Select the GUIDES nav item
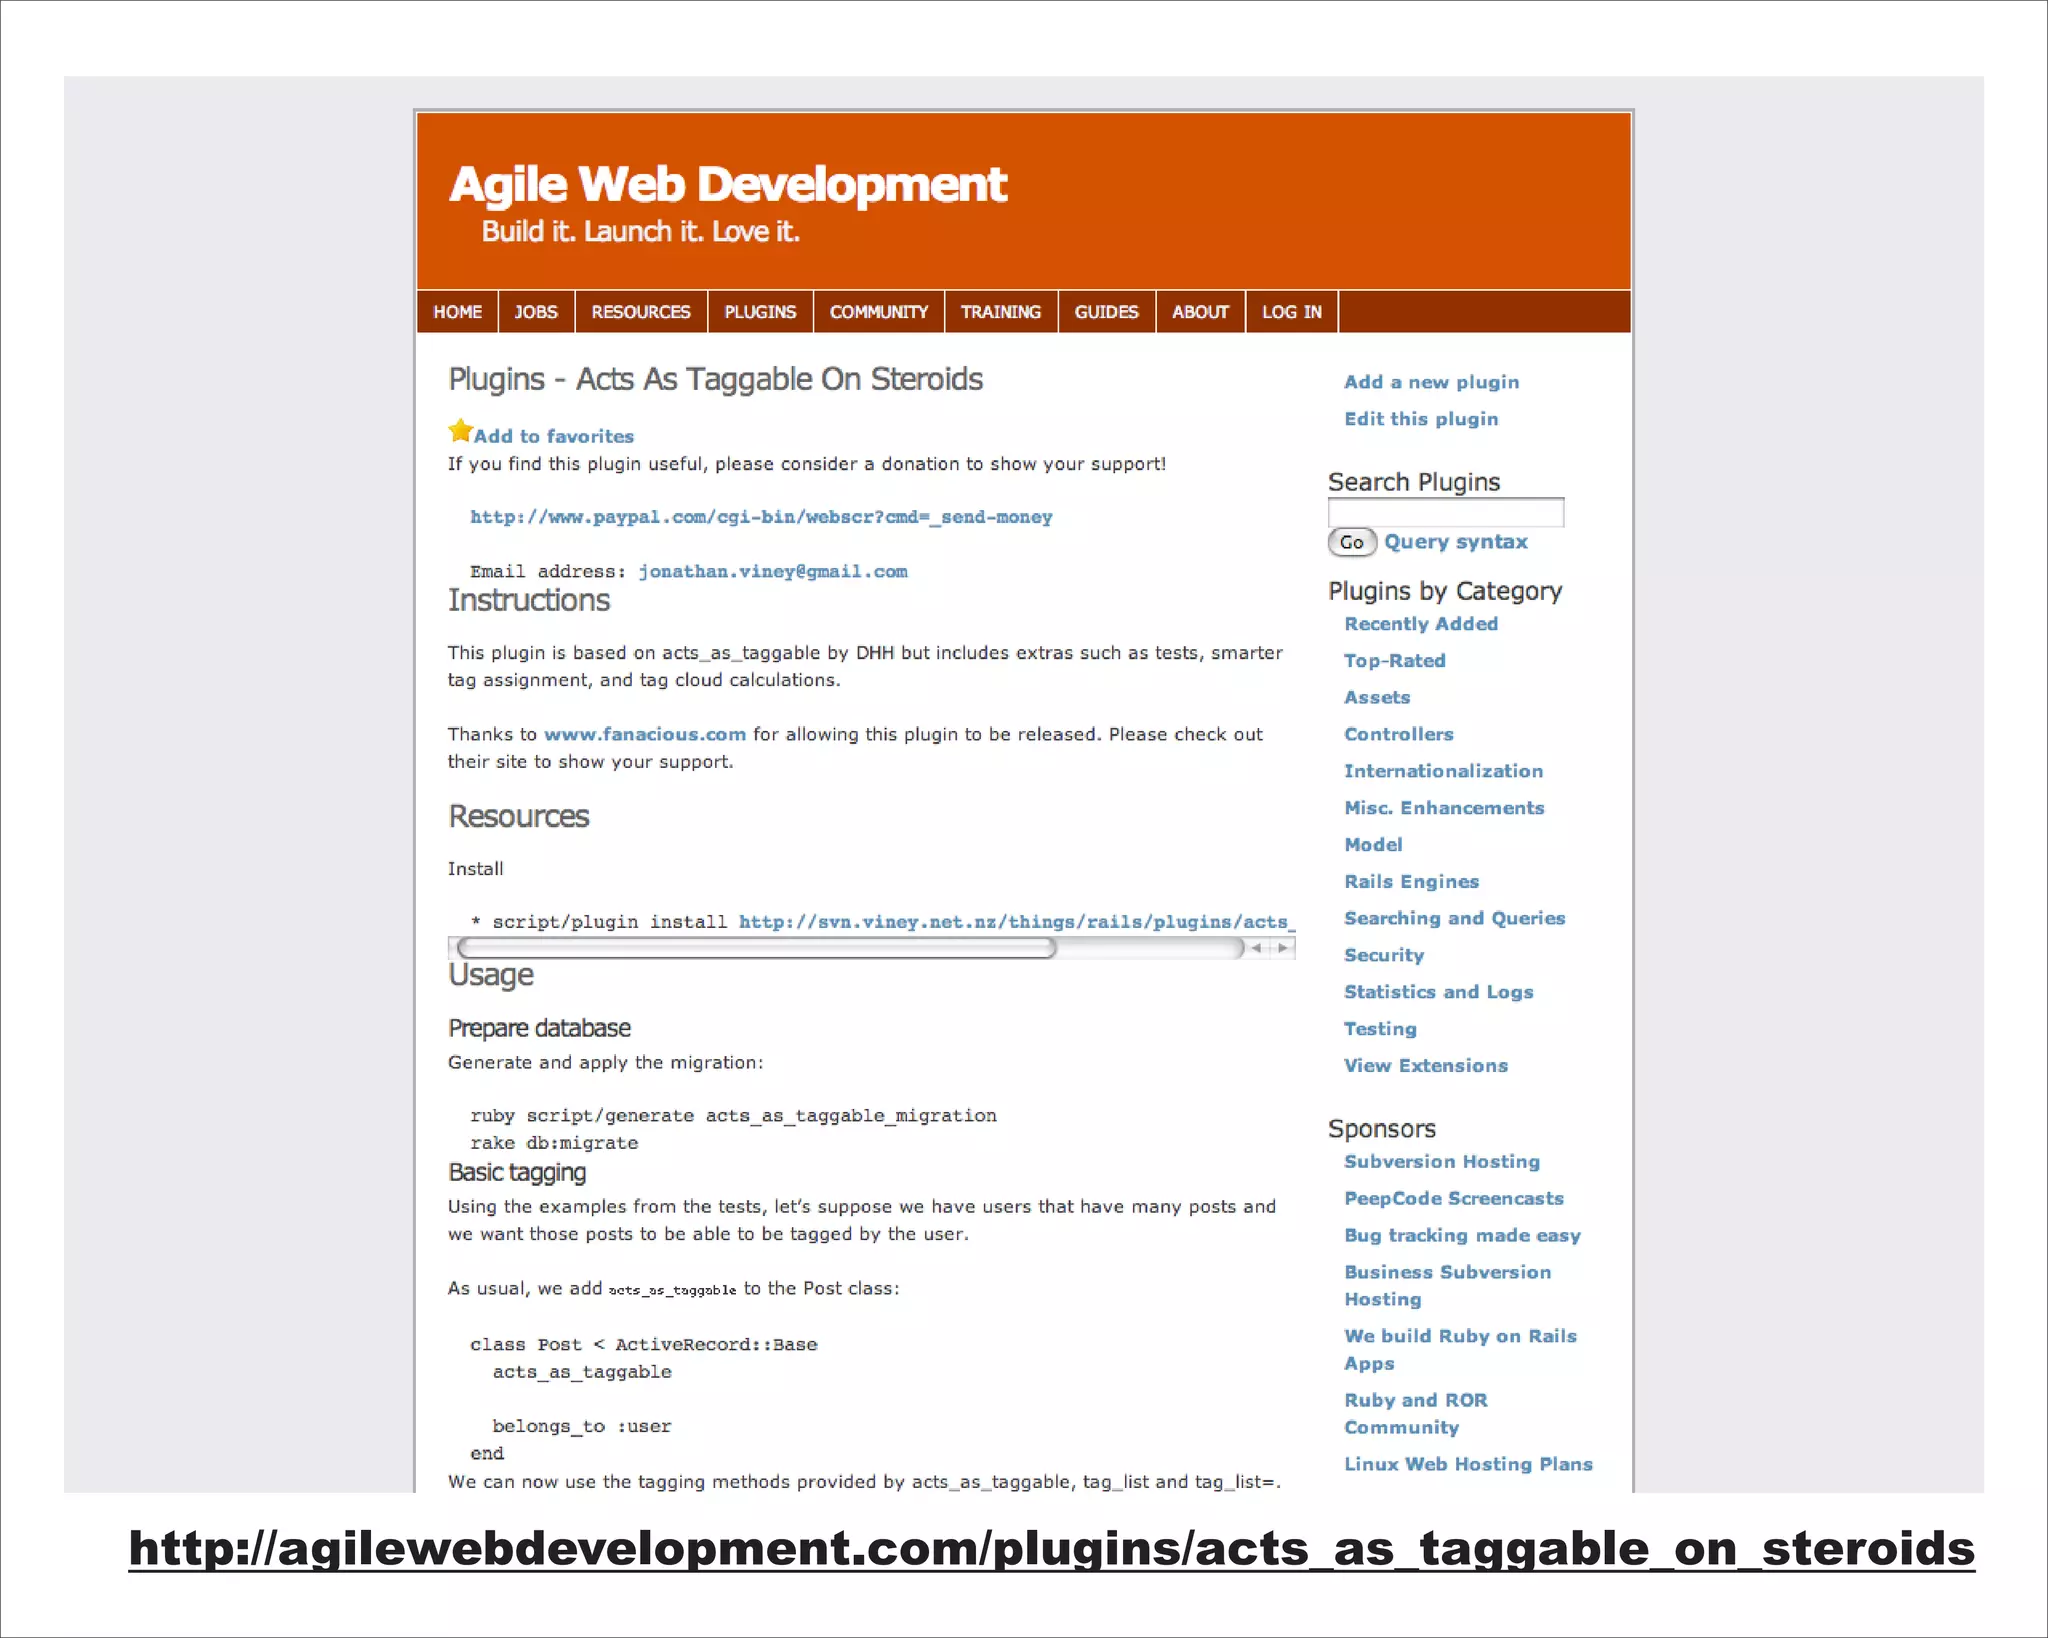 pyautogui.click(x=1106, y=312)
